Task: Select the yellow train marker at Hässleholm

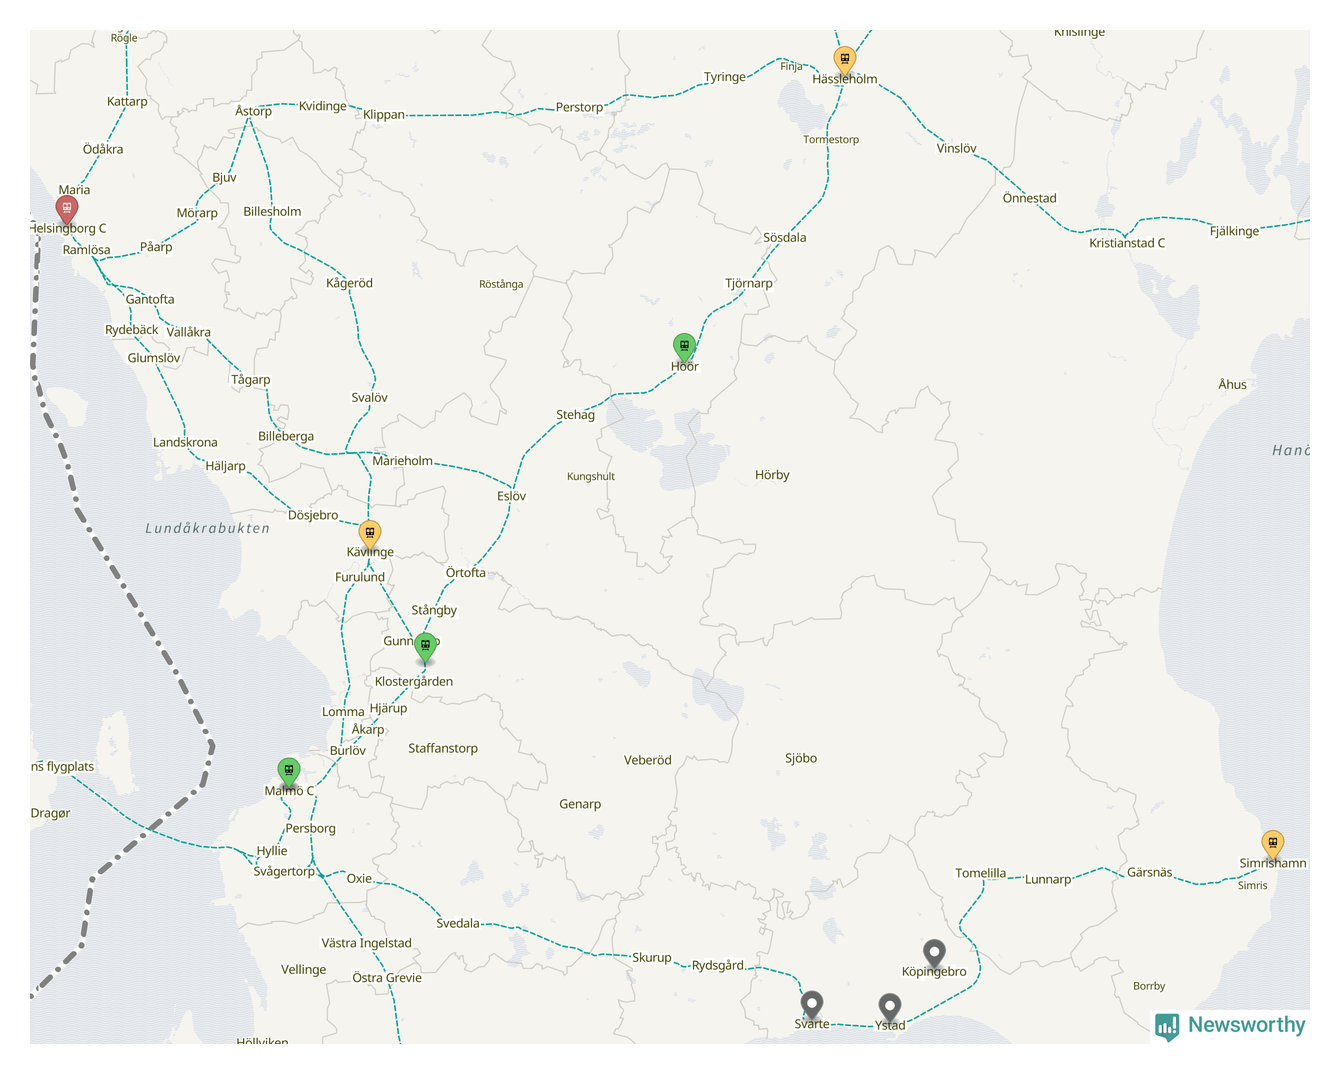Action: coord(845,61)
